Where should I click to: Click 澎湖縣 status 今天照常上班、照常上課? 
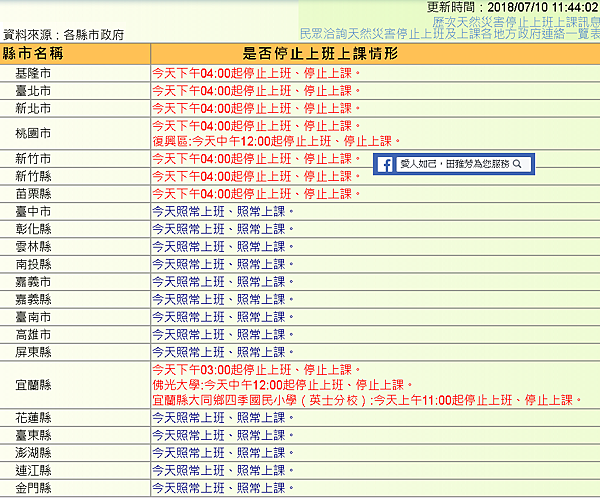pyautogui.click(x=223, y=453)
